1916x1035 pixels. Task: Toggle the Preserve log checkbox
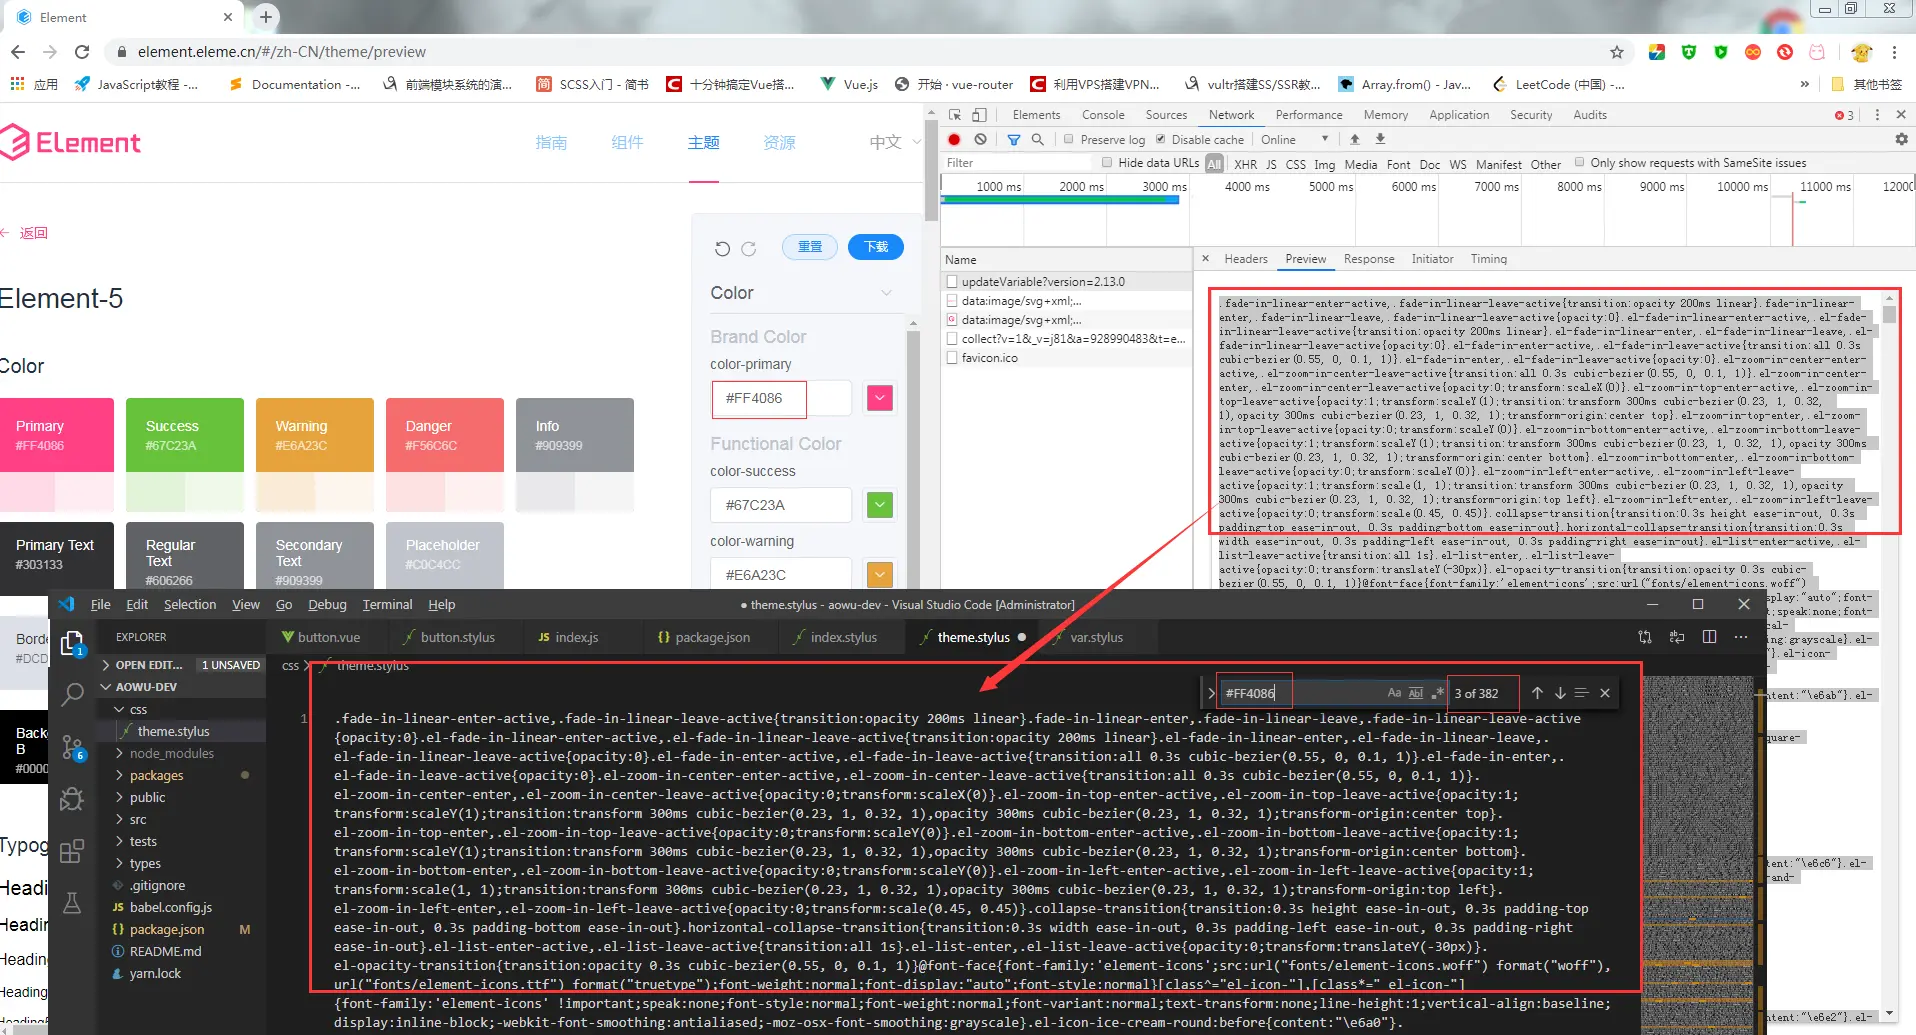click(1068, 139)
